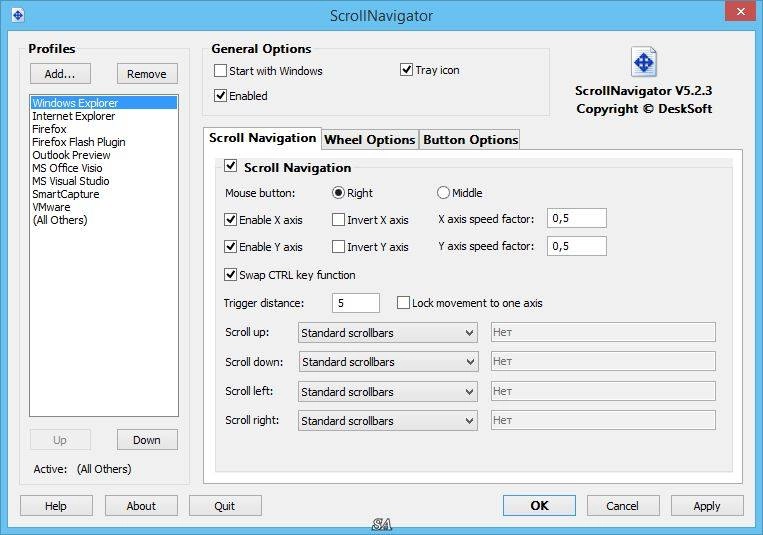
Task: Click the Scroll left hotkey field
Action: coord(603,391)
